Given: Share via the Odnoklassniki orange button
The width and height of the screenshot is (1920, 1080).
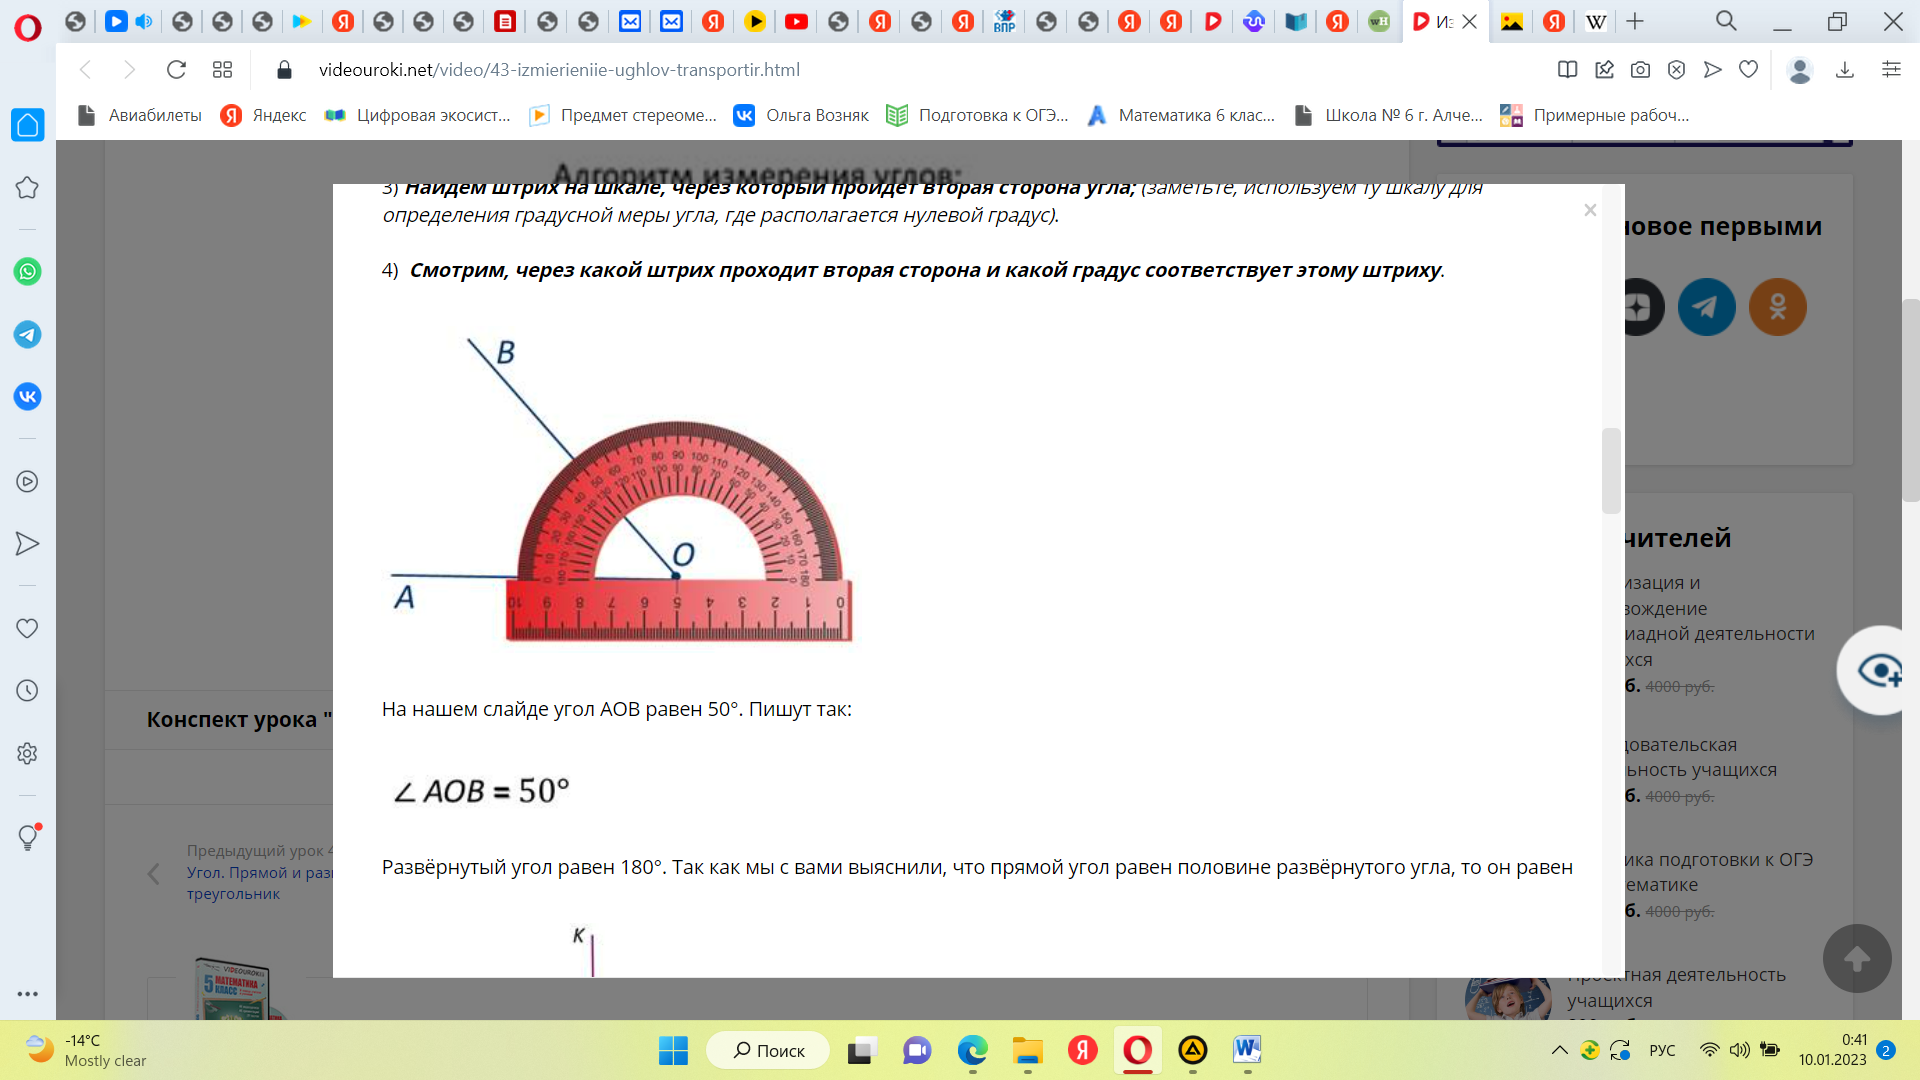Looking at the screenshot, I should tap(1777, 307).
